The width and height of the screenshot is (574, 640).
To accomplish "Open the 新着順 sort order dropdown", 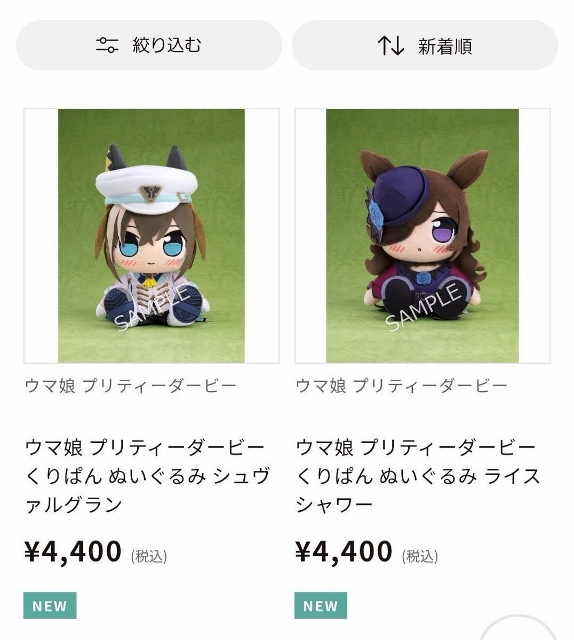I will tap(425, 45).
